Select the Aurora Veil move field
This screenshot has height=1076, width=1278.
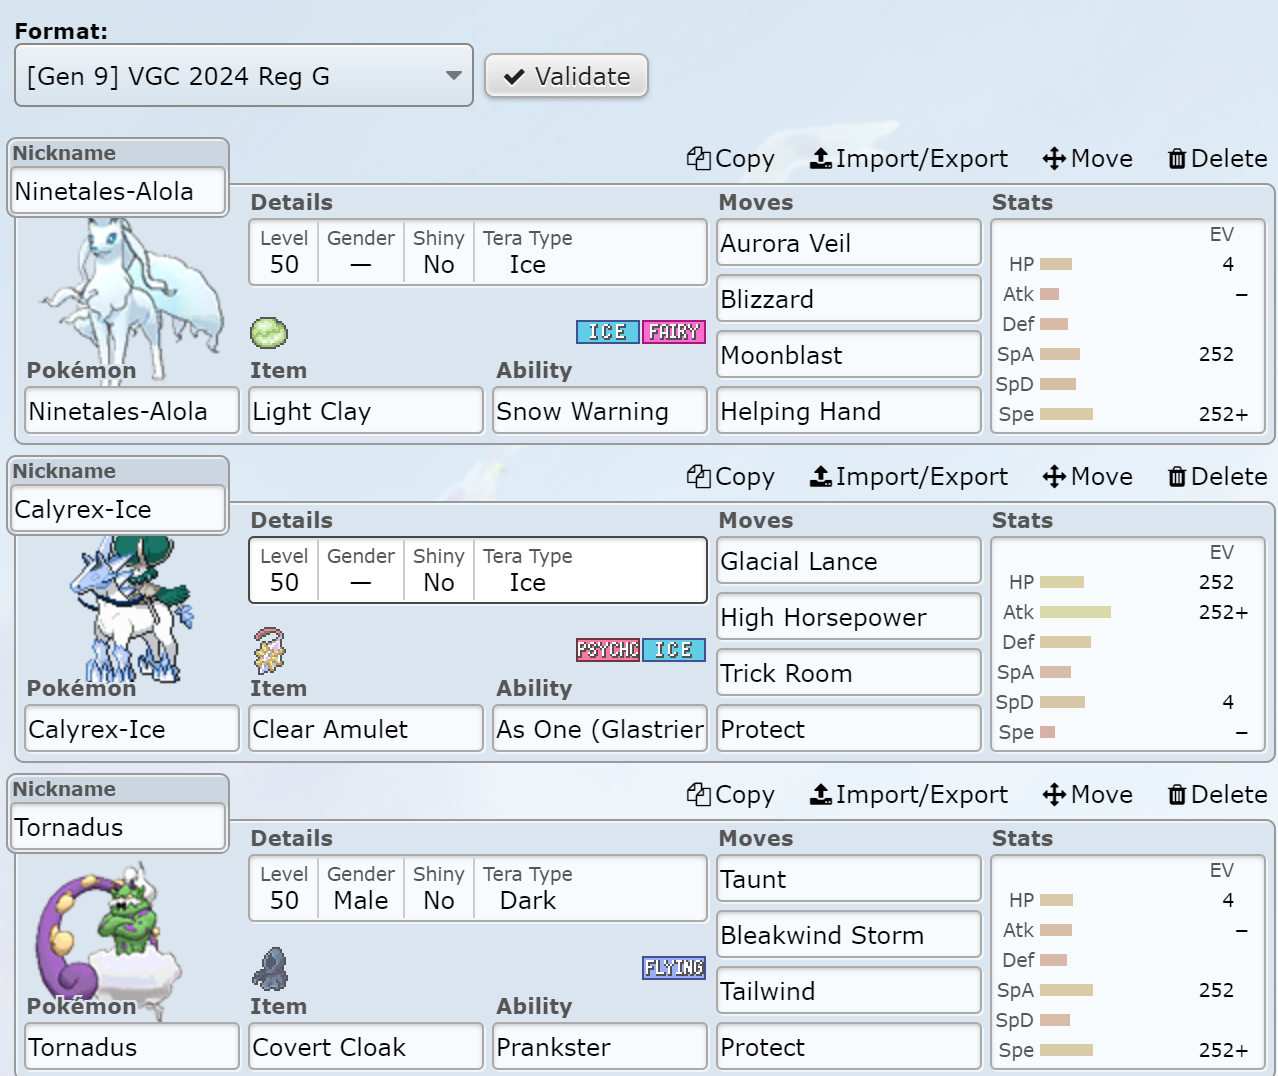[849, 243]
